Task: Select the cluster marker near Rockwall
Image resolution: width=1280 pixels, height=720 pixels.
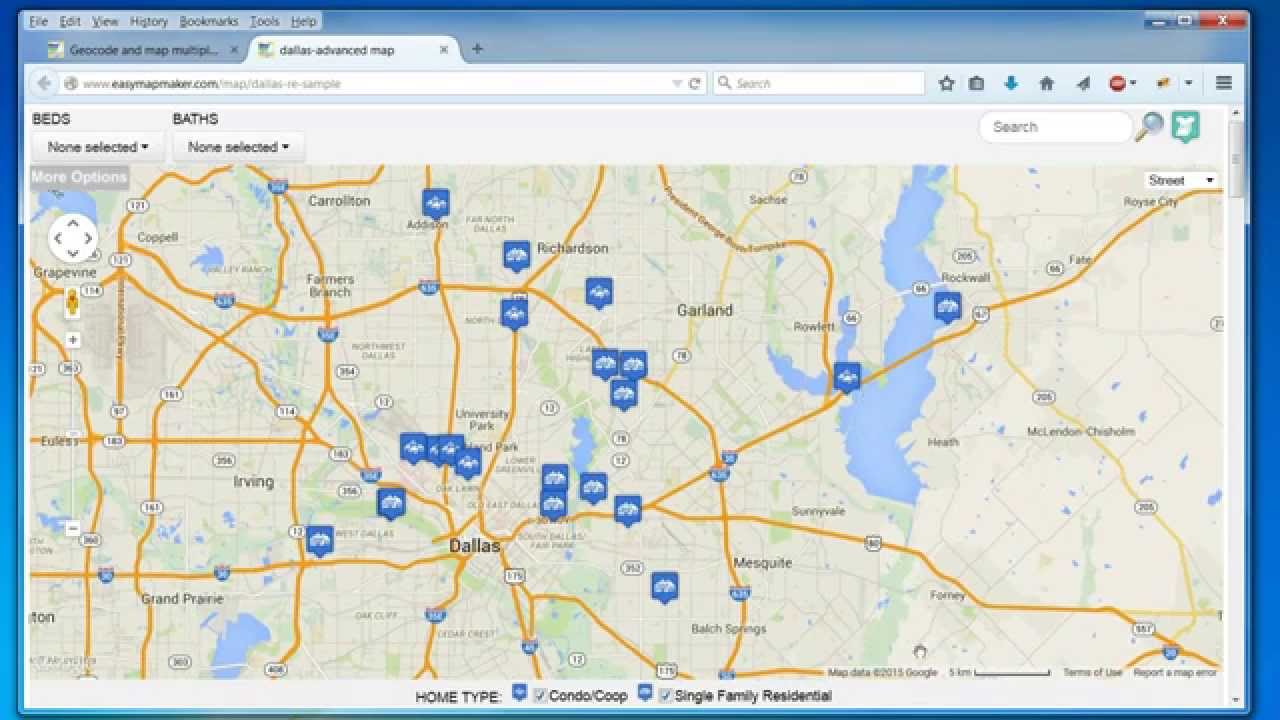Action: (947, 306)
